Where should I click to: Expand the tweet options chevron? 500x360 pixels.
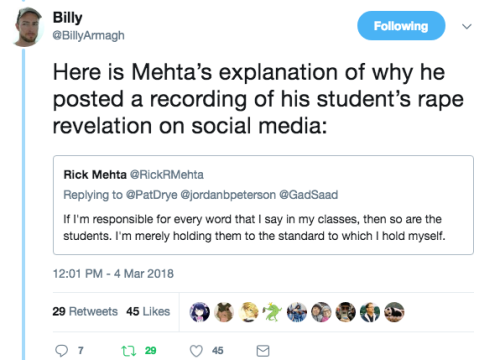click(467, 26)
